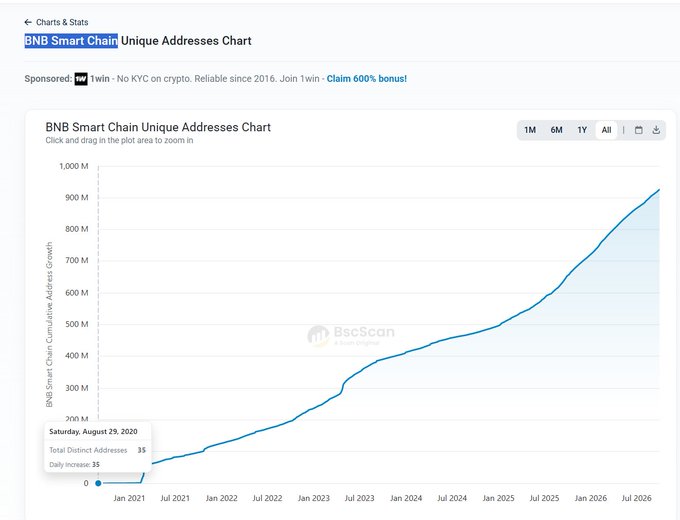Open the Claim 600% bonus link
Image resolution: width=680 pixels, height=520 pixels.
tap(366, 79)
